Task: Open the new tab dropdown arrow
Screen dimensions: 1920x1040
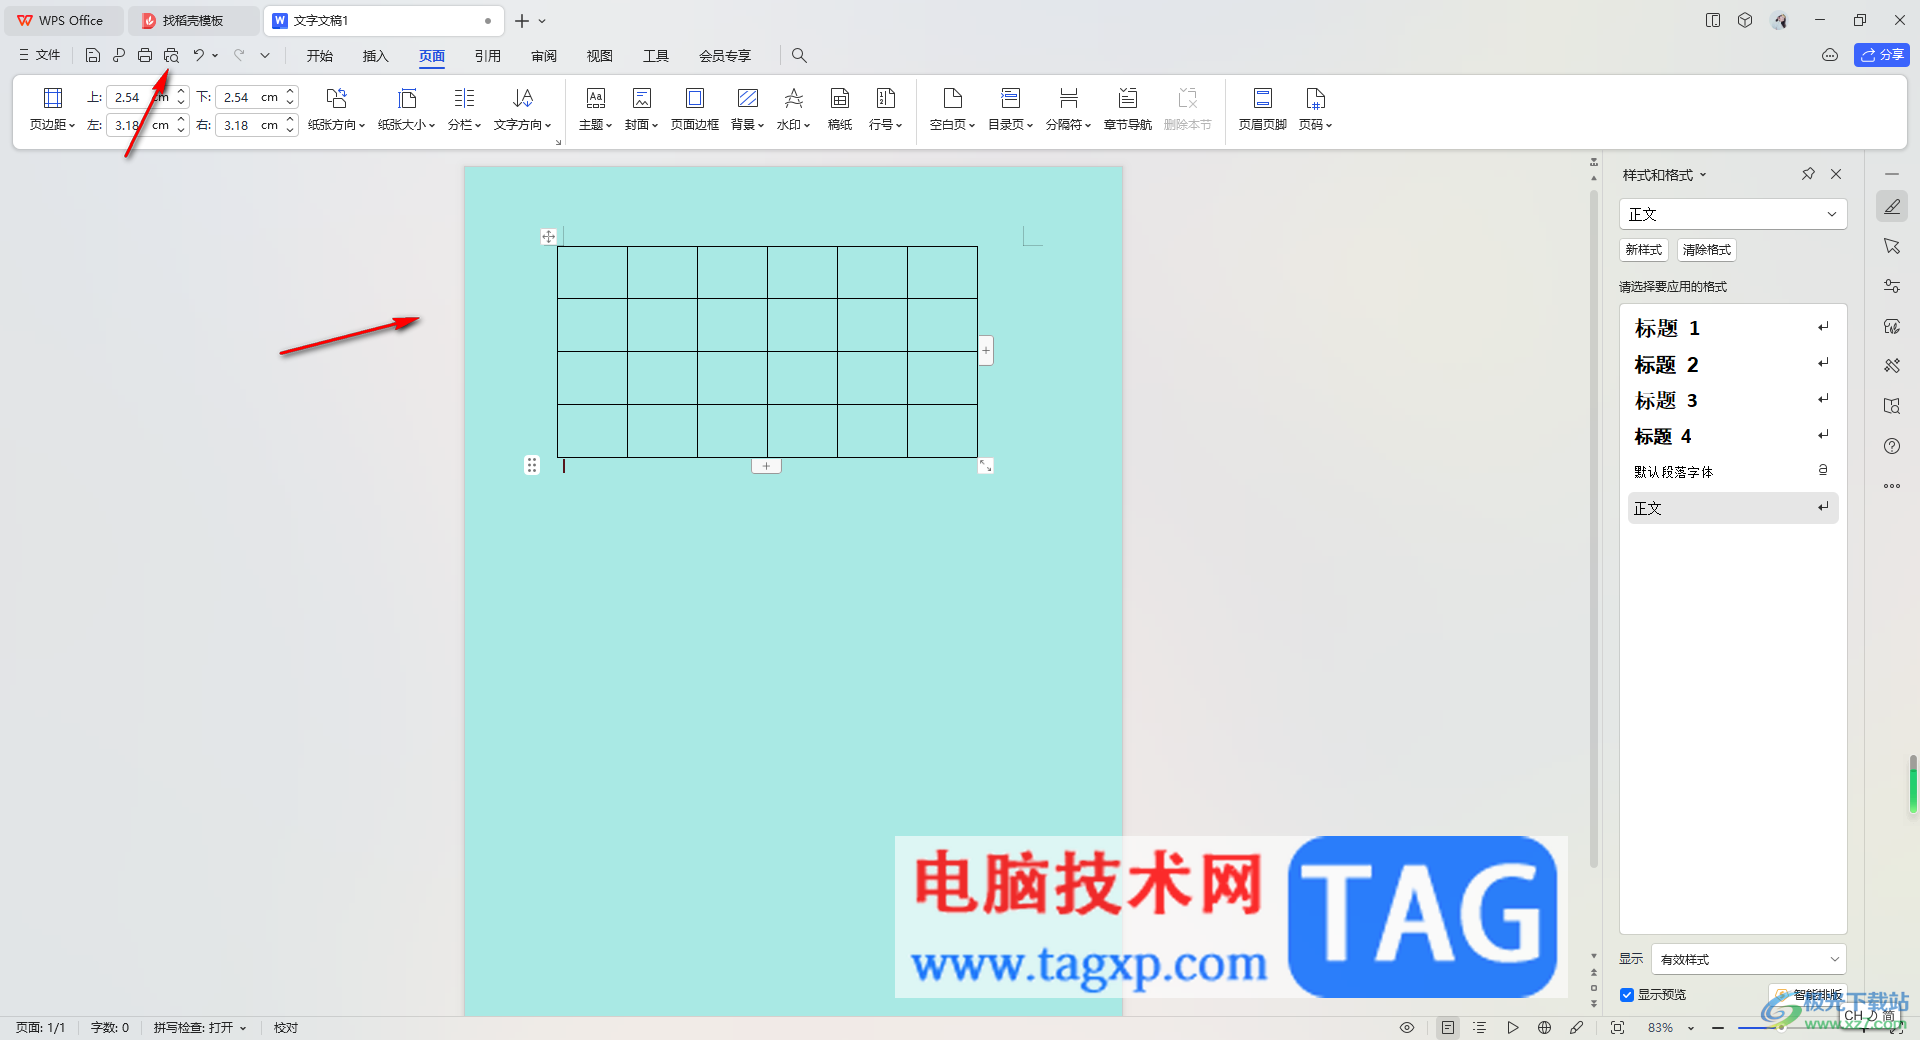Action: [542, 20]
